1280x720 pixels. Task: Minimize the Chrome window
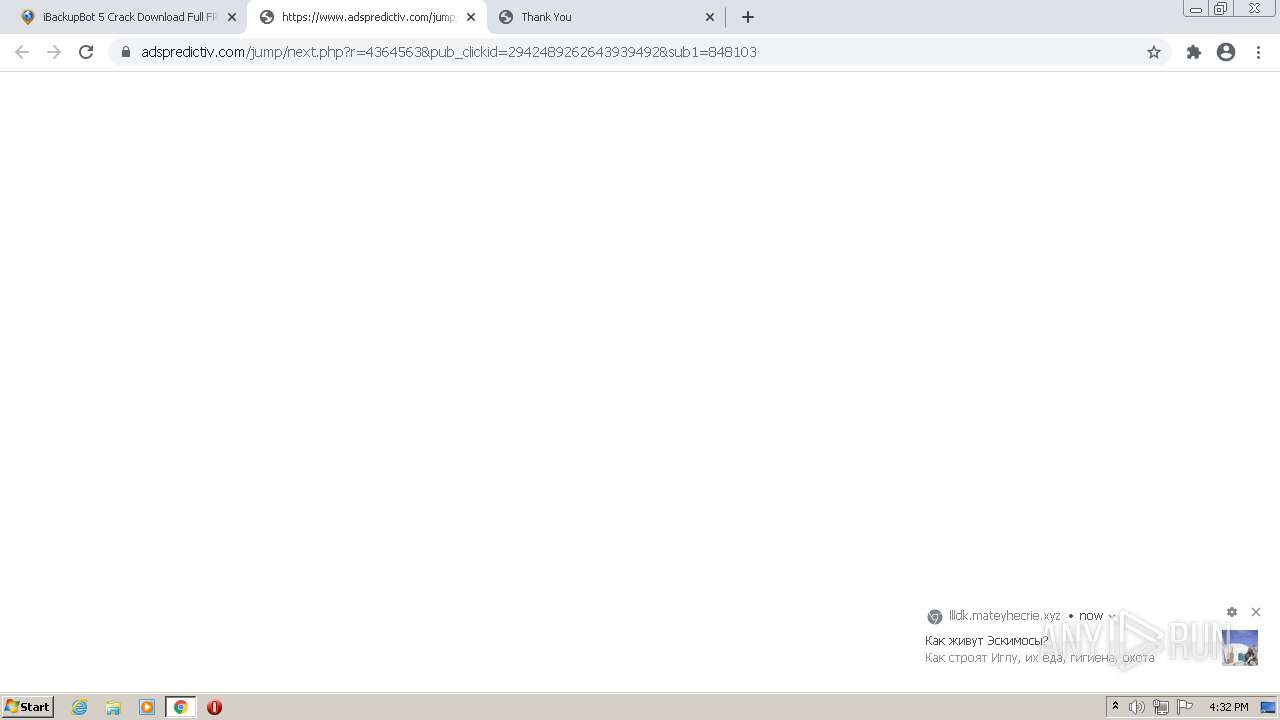pyautogui.click(x=1196, y=9)
